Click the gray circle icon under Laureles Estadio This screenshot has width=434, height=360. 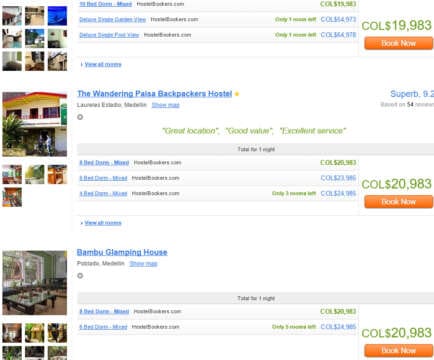(x=80, y=117)
